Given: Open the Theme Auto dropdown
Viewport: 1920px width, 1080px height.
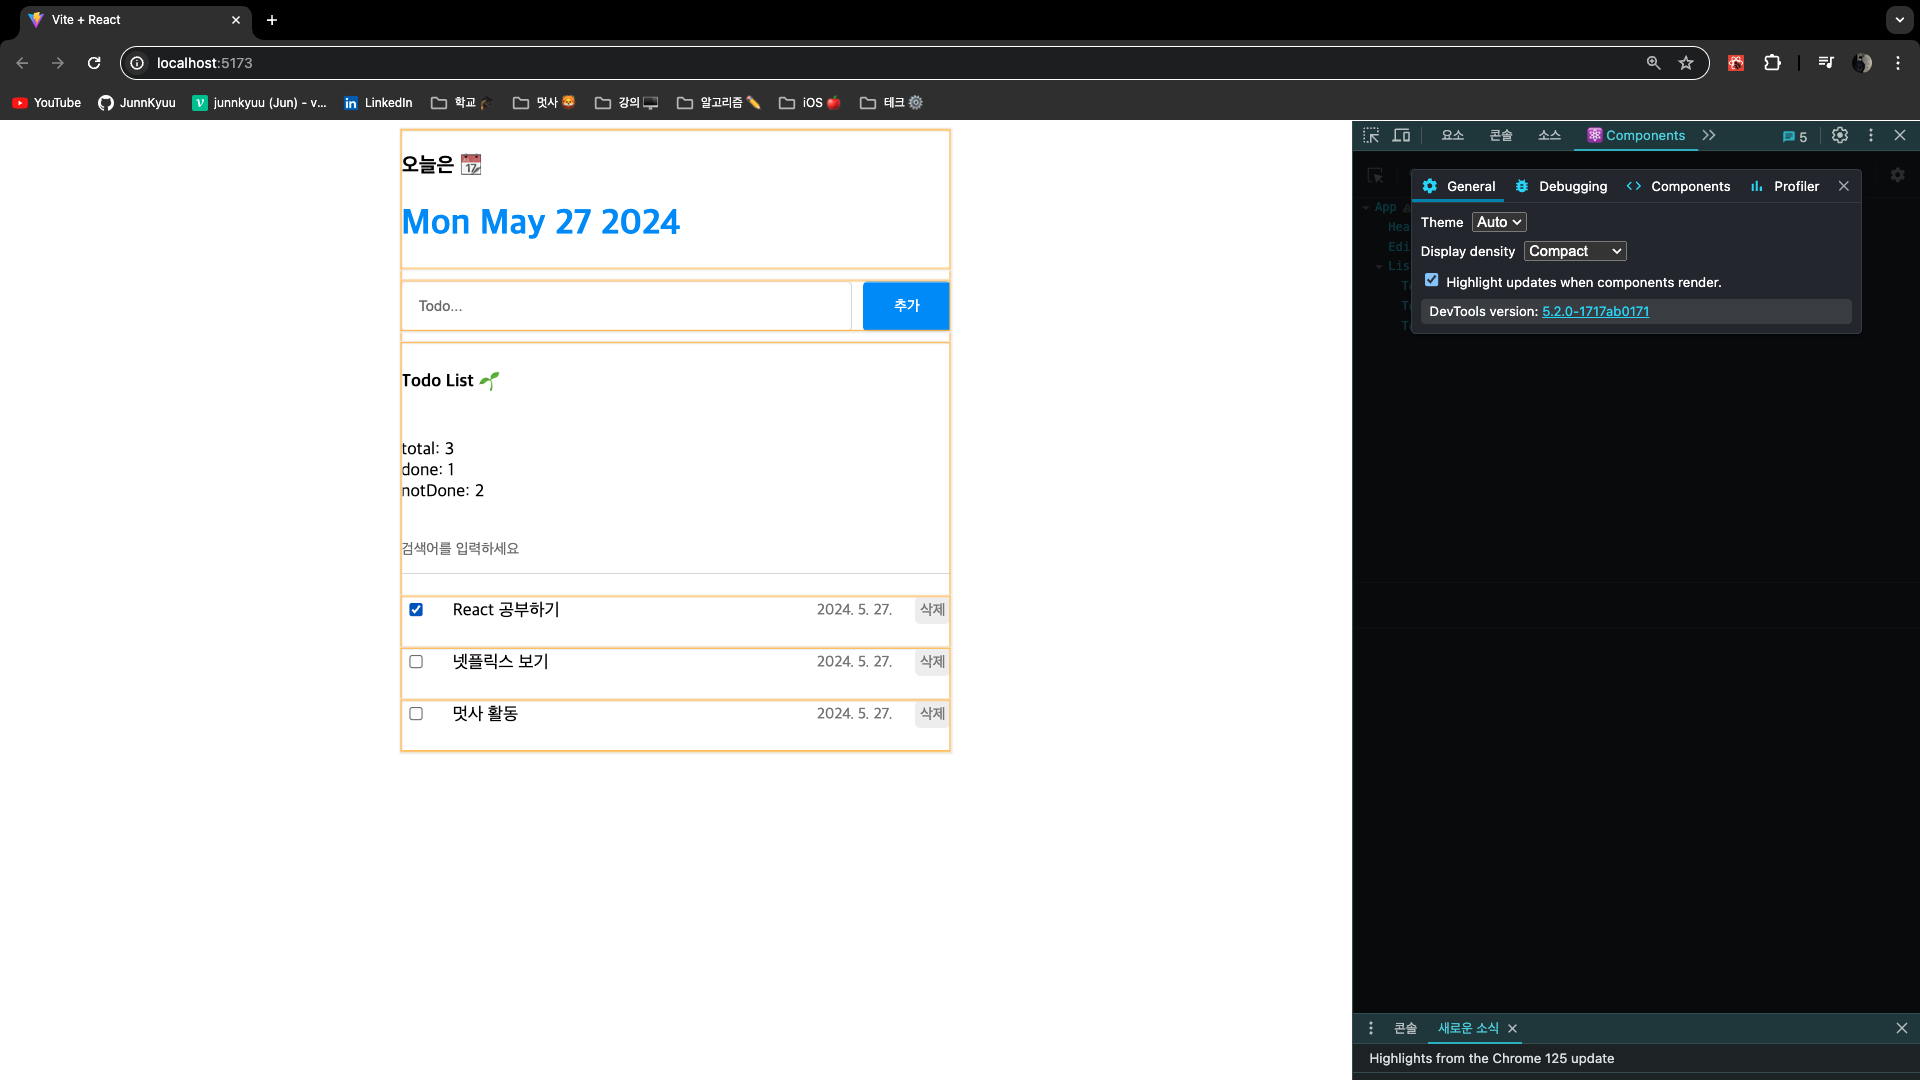Looking at the screenshot, I should (x=1498, y=222).
